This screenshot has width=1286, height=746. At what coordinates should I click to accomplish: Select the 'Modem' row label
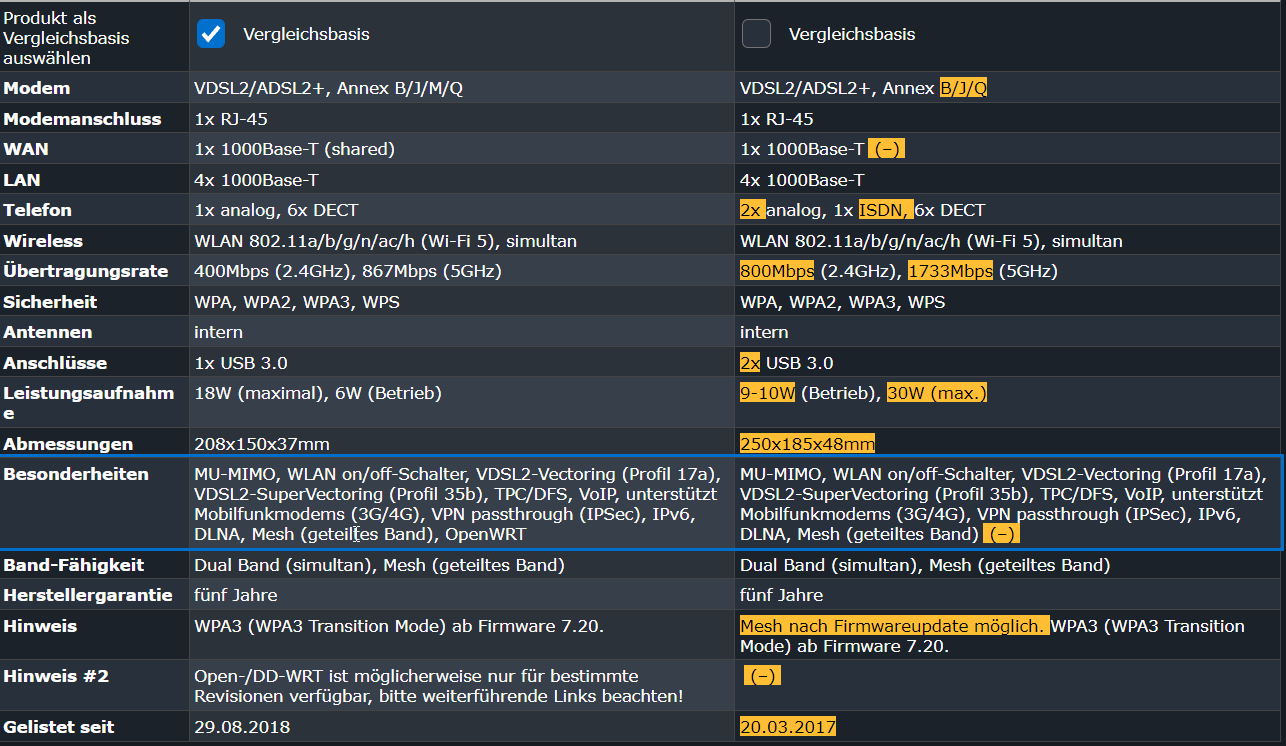click(37, 88)
